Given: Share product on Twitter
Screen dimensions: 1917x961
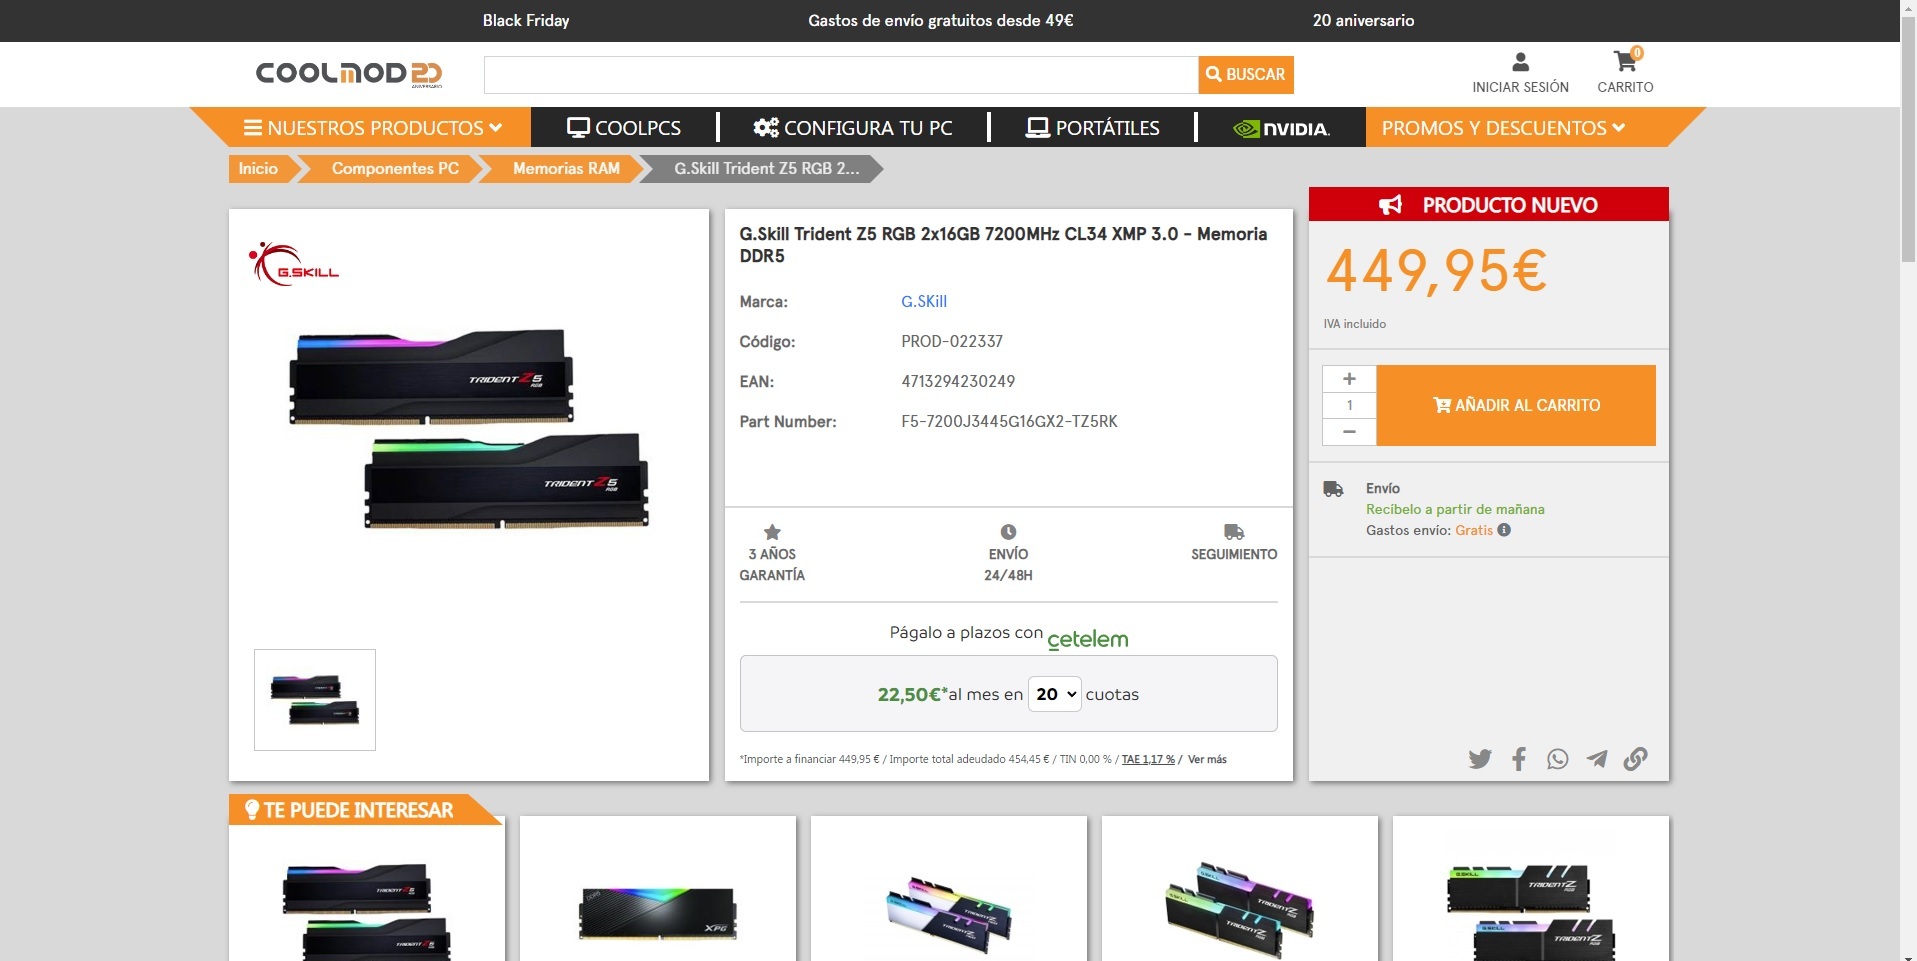Looking at the screenshot, I should pyautogui.click(x=1479, y=759).
